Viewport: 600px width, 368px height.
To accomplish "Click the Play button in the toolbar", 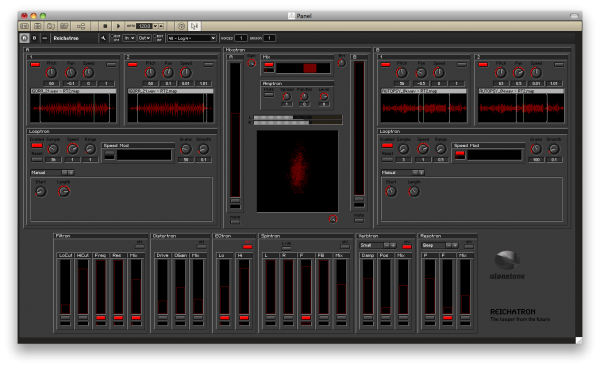I will [118, 26].
